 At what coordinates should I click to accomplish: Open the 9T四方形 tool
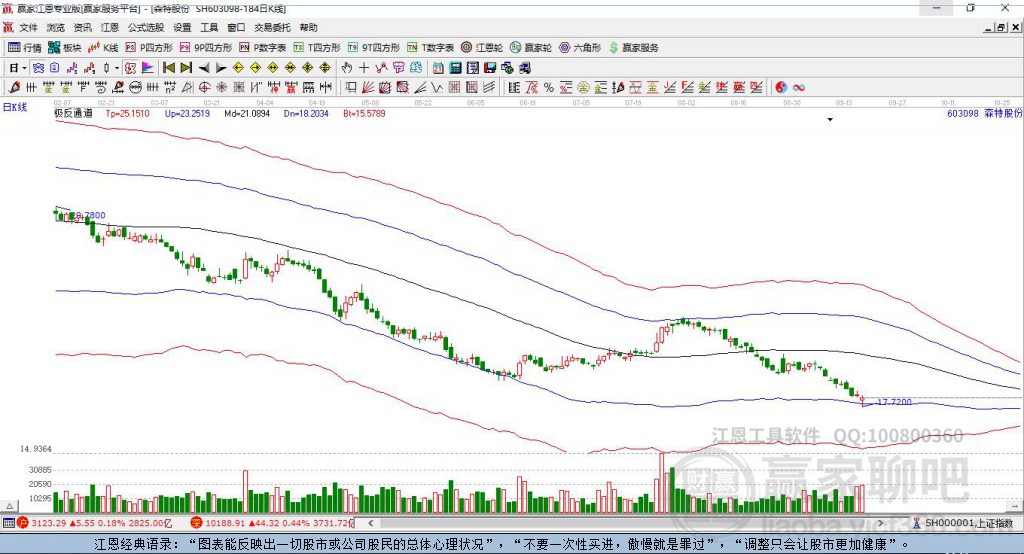click(374, 48)
